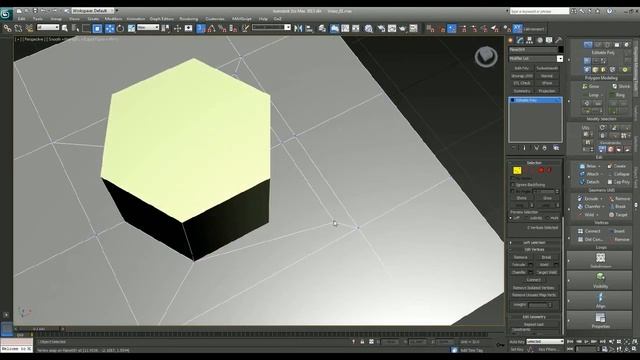Open the Rendering menu
The image size is (640, 360).
189,19
